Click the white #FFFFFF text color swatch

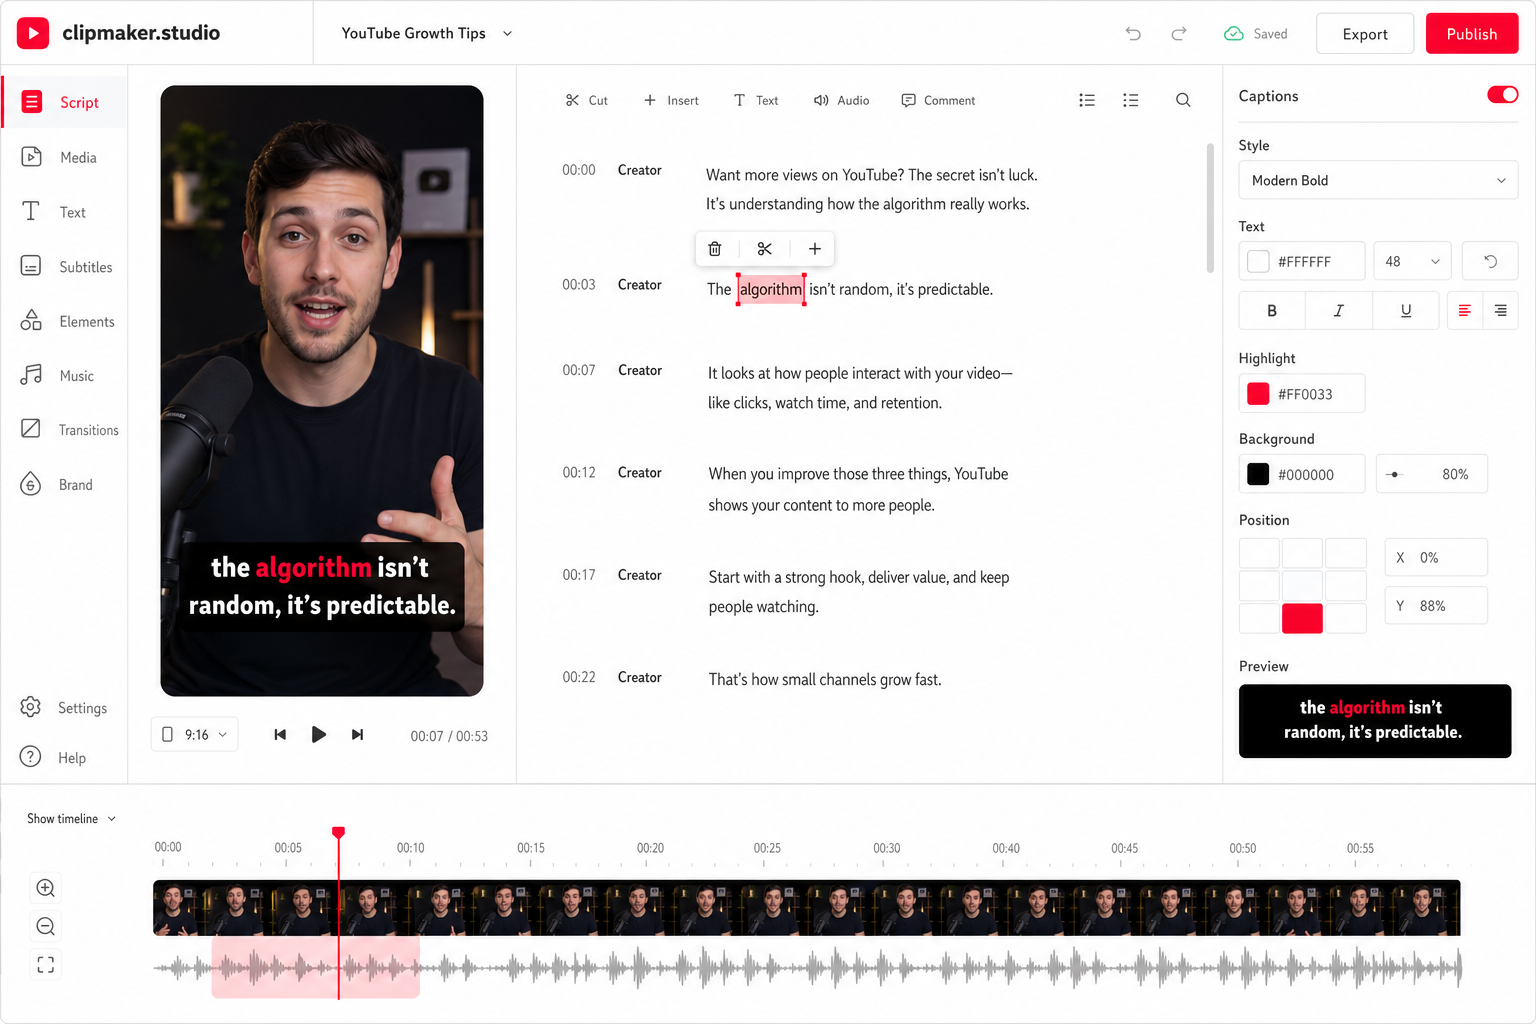[1259, 261]
